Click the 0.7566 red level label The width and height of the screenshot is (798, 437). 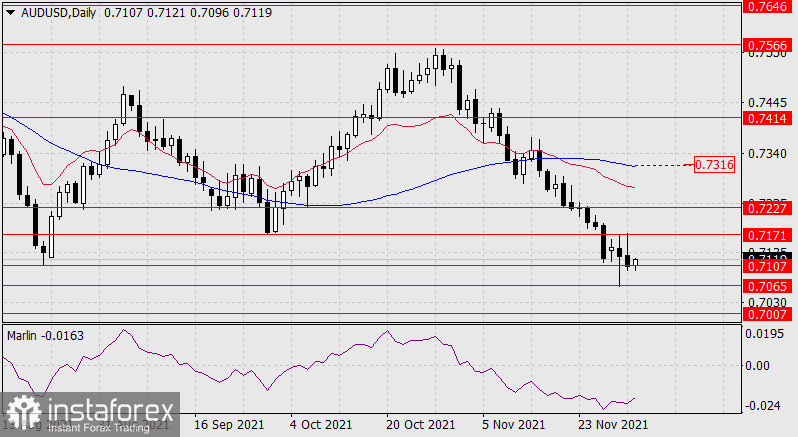[767, 45]
